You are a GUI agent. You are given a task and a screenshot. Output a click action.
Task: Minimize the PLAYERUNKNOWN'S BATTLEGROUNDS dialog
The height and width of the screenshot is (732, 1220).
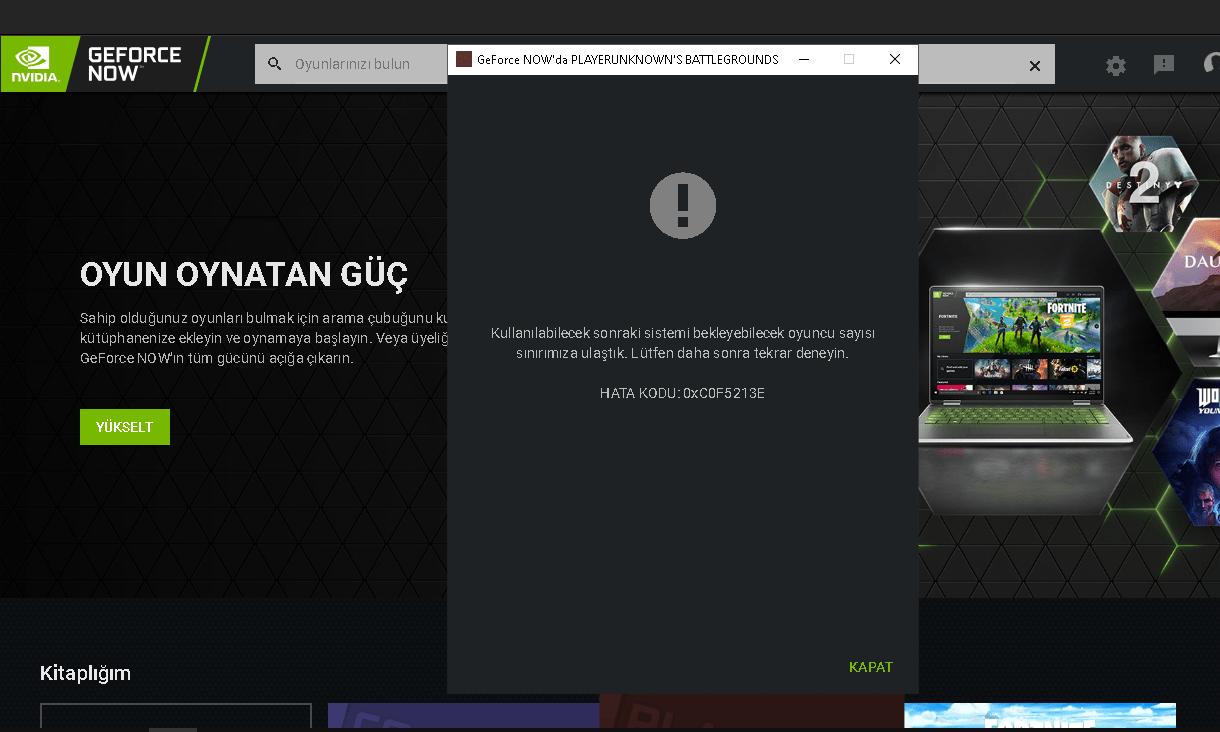[x=804, y=59]
